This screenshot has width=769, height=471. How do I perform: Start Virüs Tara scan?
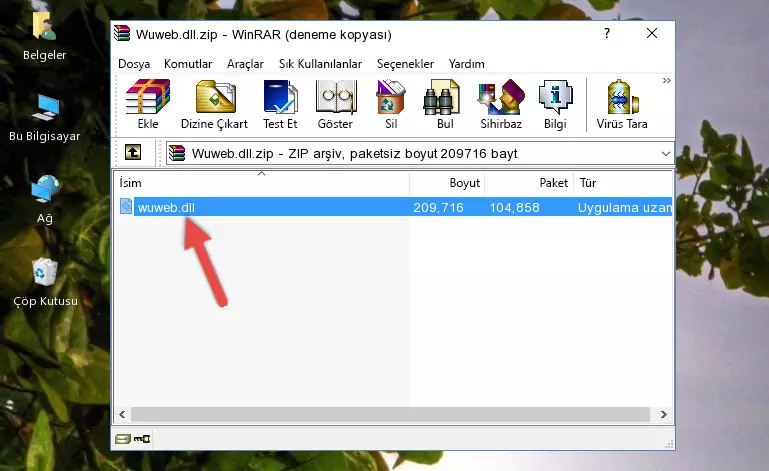[622, 105]
